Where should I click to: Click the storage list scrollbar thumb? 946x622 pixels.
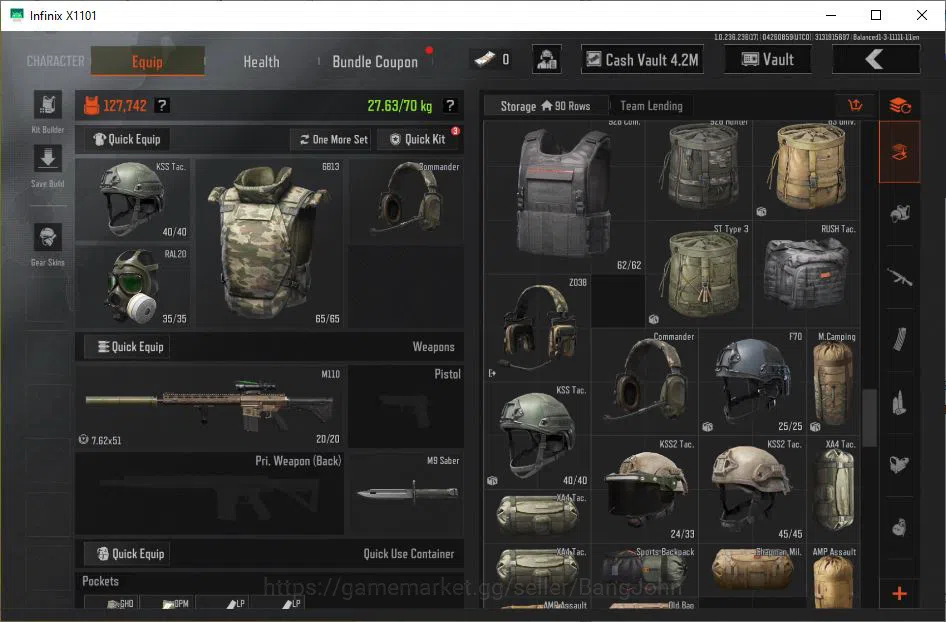(x=869, y=417)
